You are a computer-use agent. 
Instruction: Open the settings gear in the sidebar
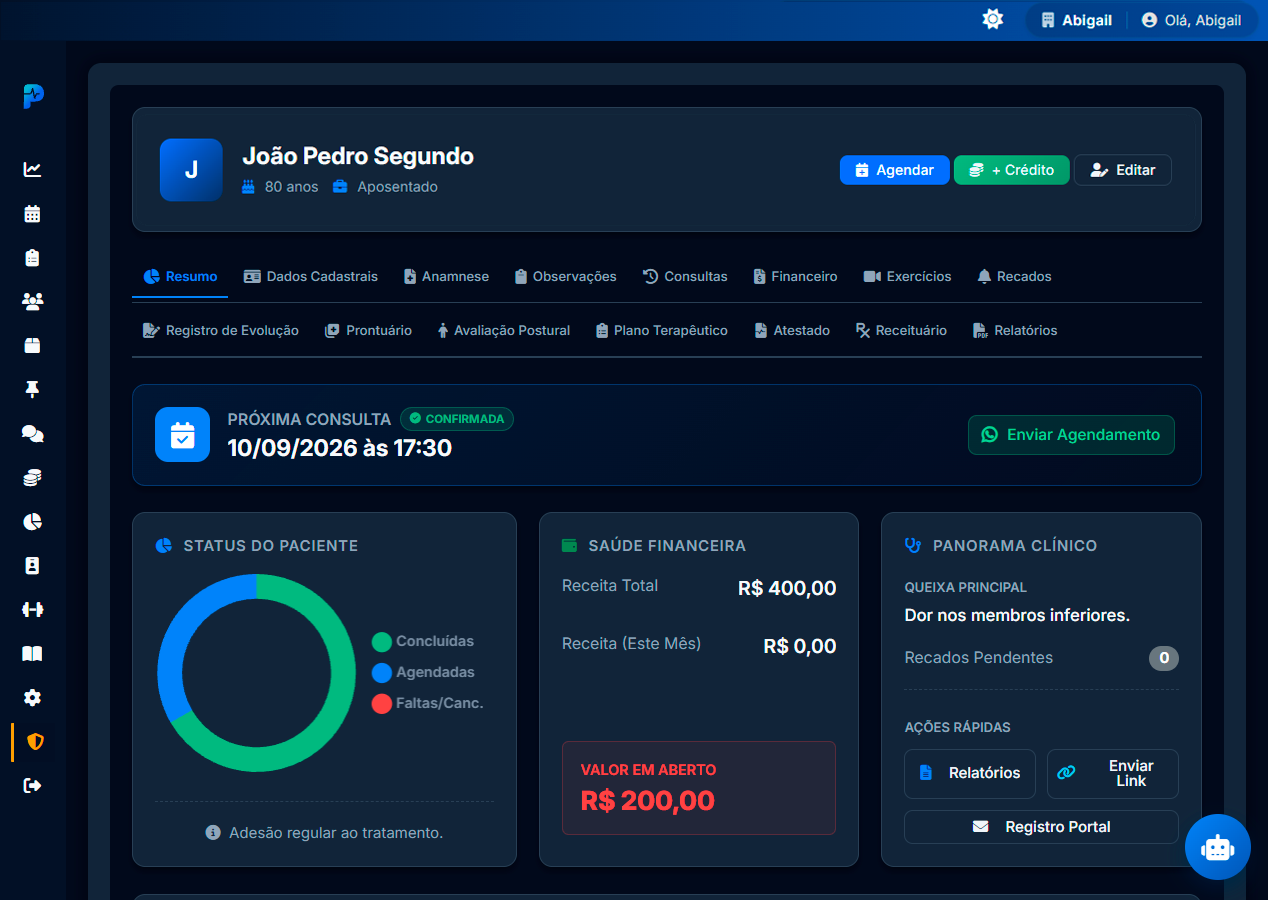[33, 698]
